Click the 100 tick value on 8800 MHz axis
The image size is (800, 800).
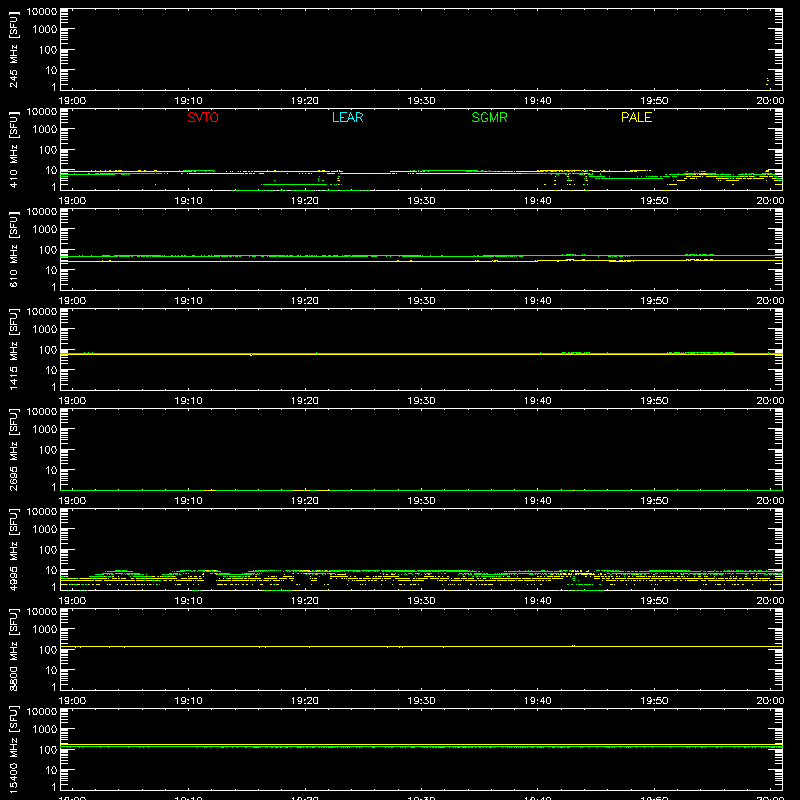pyautogui.click(x=48, y=650)
